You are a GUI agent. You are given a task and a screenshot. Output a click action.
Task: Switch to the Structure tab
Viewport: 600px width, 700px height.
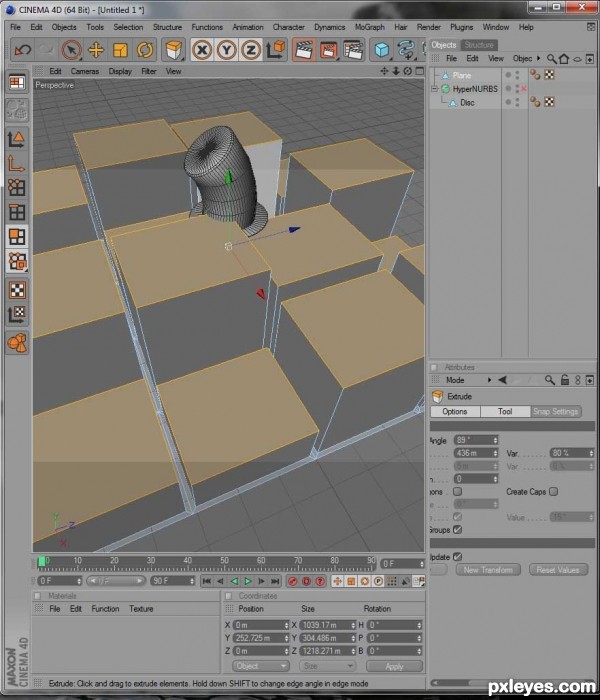coord(479,45)
